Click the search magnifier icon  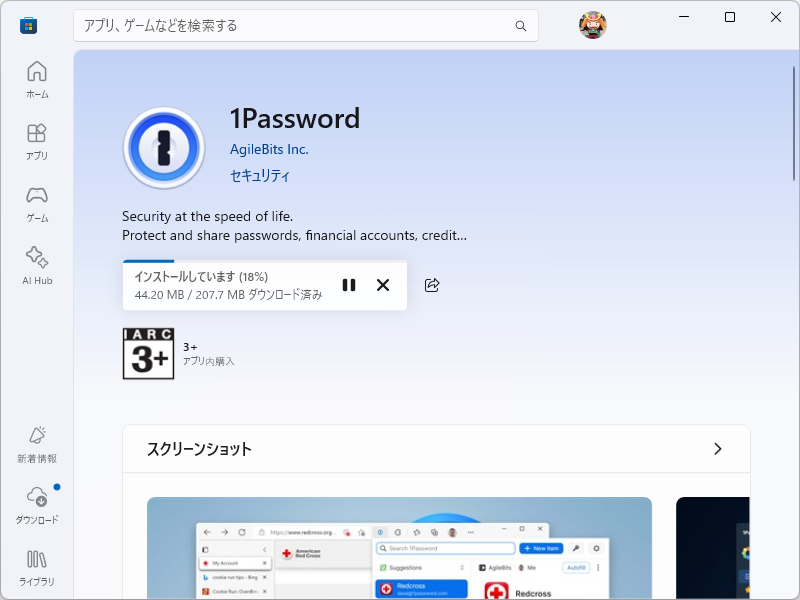coord(520,26)
